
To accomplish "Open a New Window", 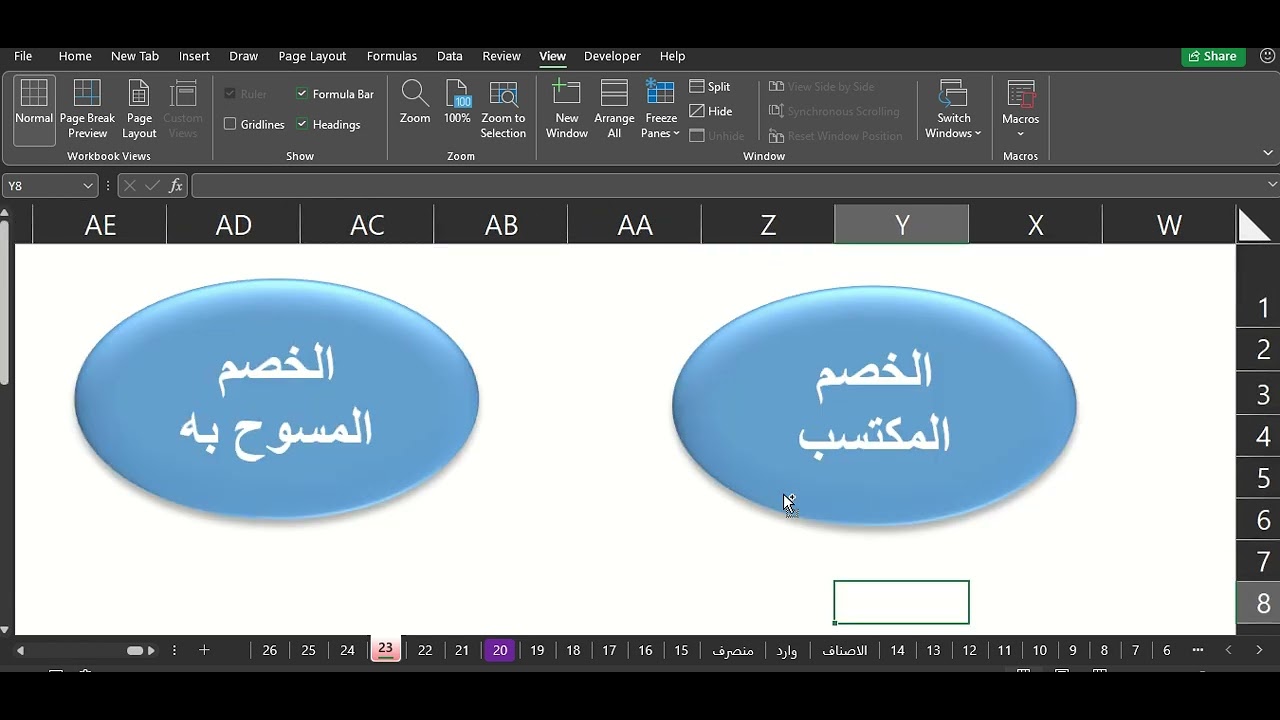I will [x=567, y=110].
